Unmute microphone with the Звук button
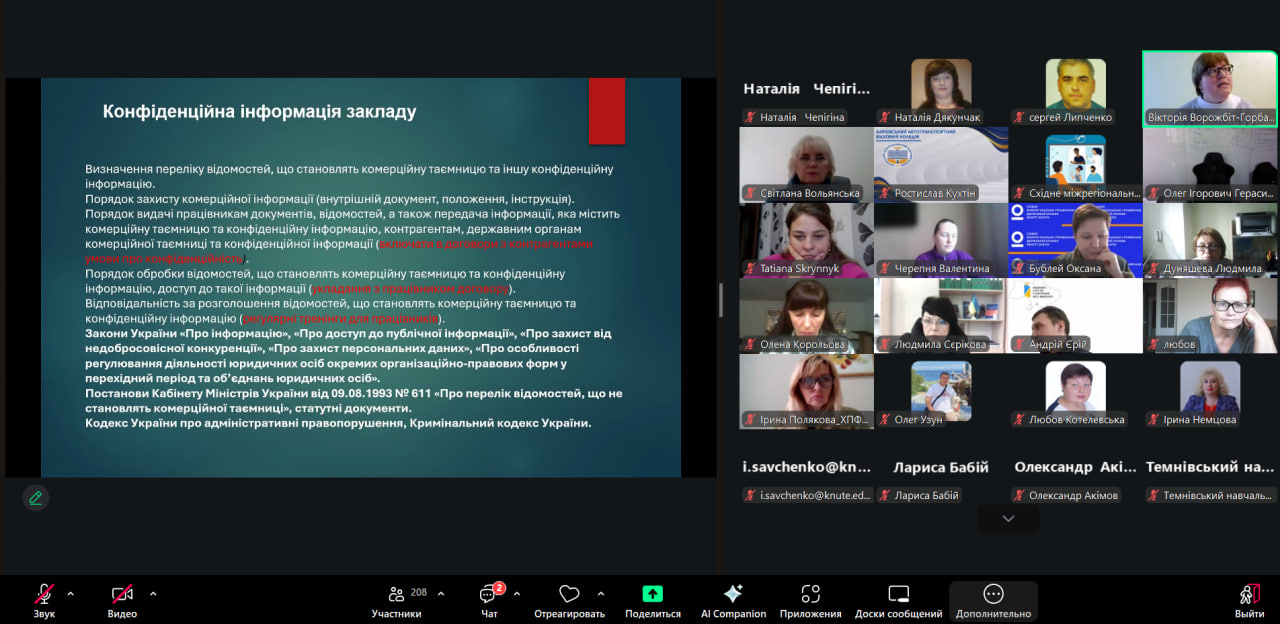Image resolution: width=1280 pixels, height=624 pixels. coord(44,594)
